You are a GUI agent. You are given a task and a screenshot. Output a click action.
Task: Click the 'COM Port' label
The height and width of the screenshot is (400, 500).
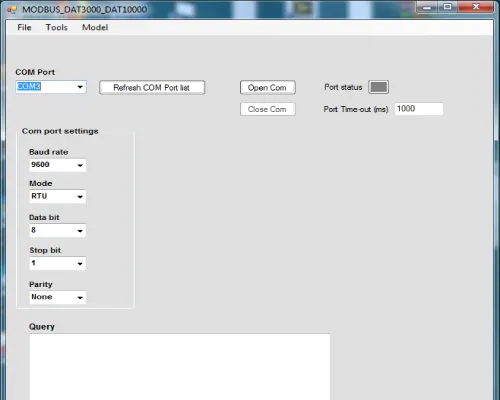[35, 72]
